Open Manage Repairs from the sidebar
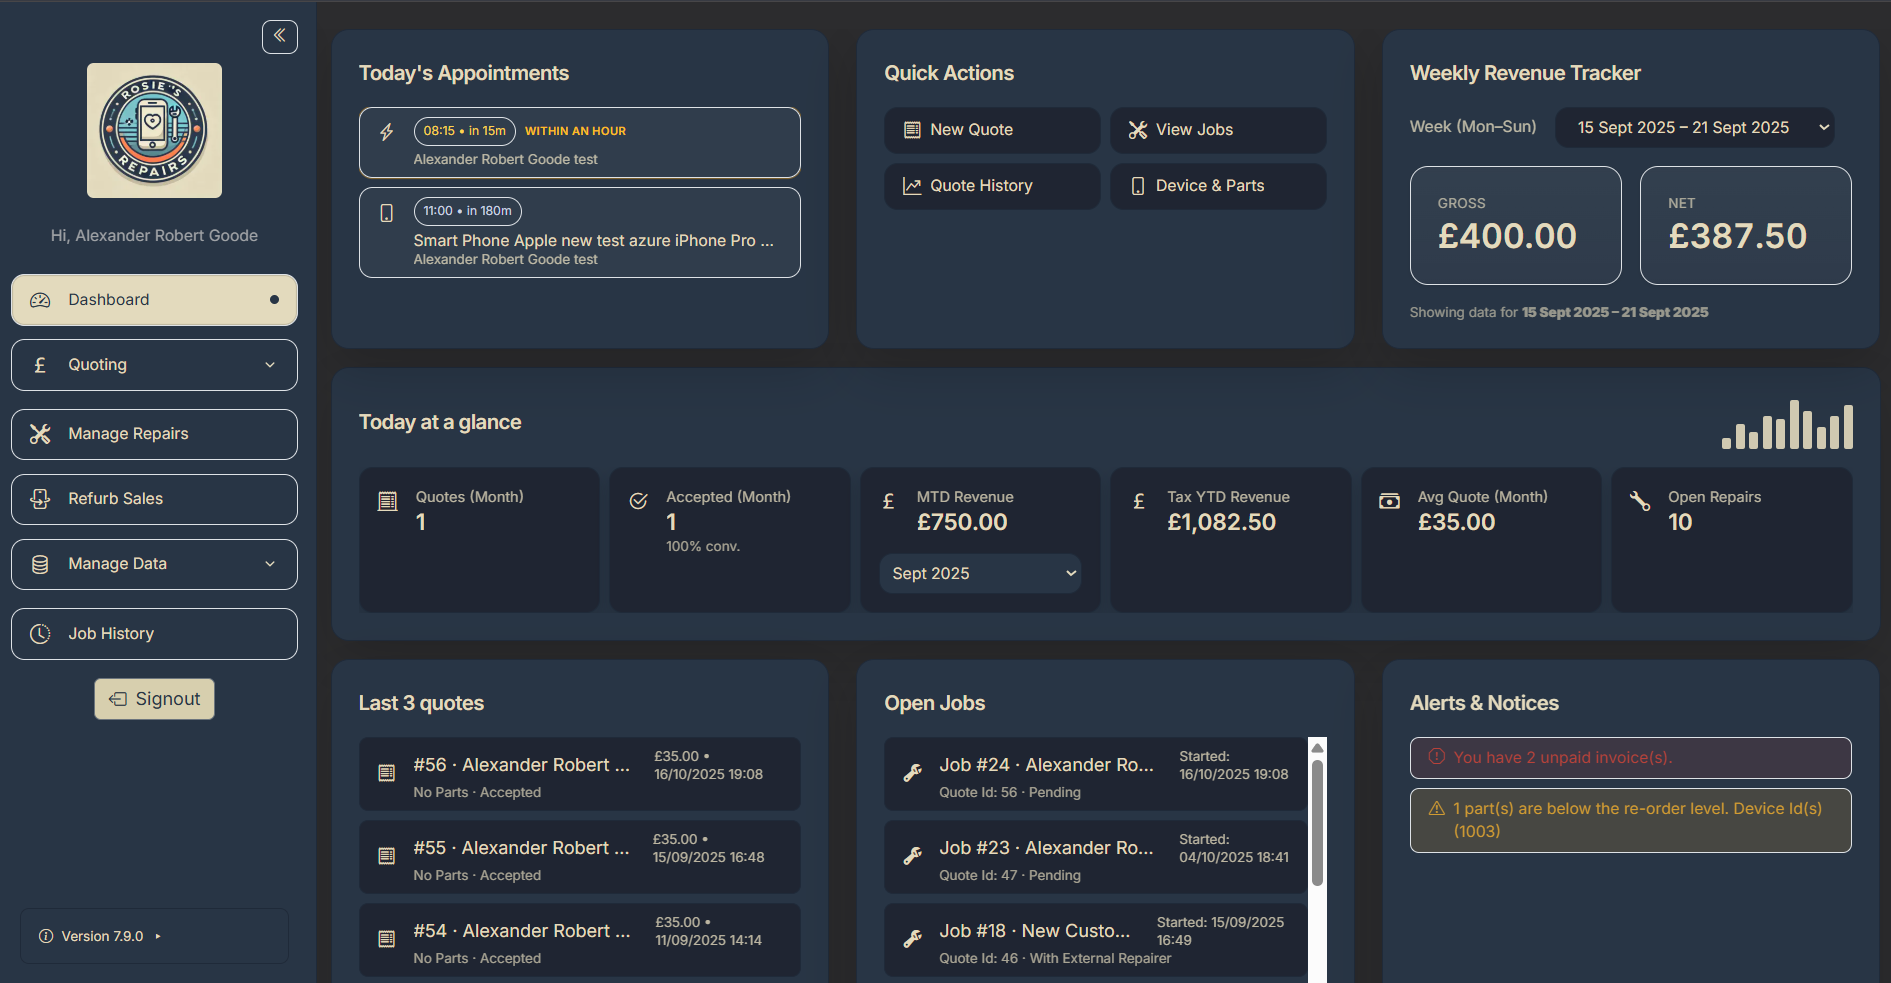1891x983 pixels. (x=154, y=434)
